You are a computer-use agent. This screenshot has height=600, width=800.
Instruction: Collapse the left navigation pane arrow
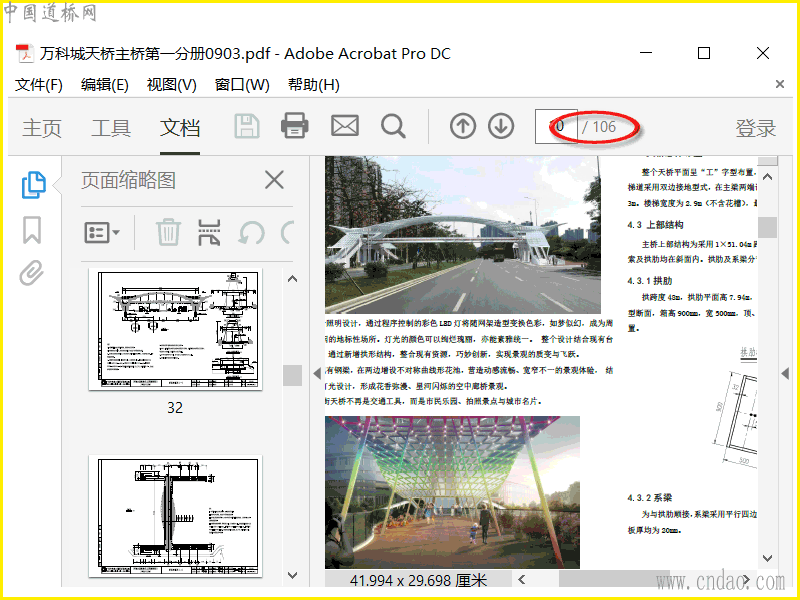317,373
